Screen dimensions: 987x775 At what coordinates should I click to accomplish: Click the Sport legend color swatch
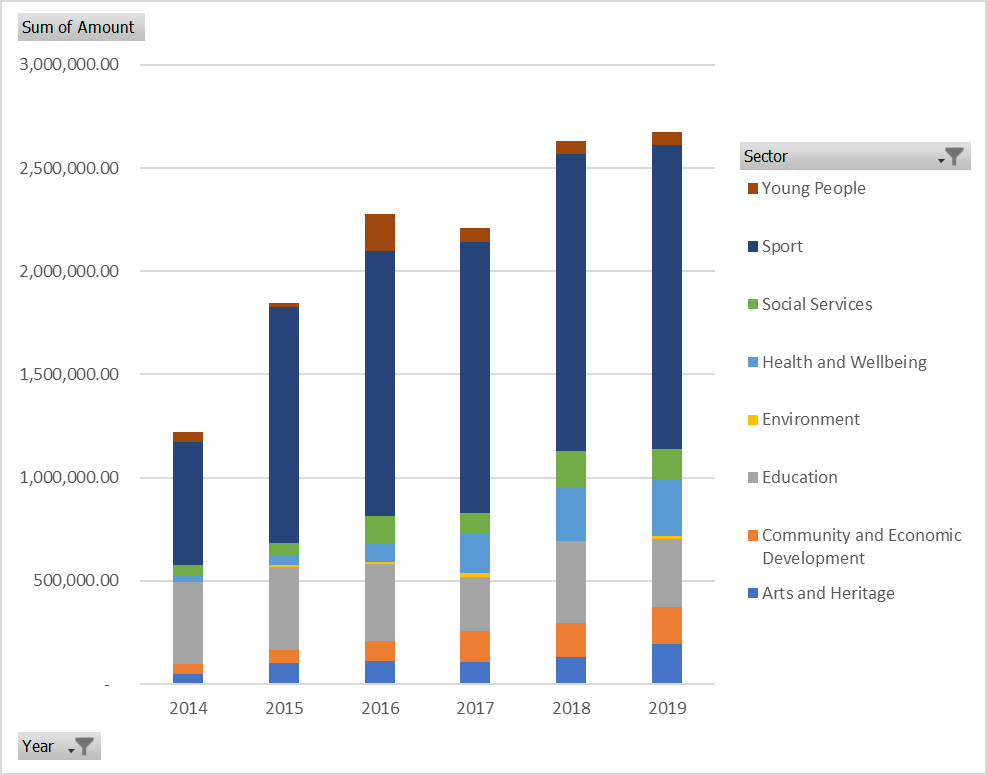(x=753, y=246)
